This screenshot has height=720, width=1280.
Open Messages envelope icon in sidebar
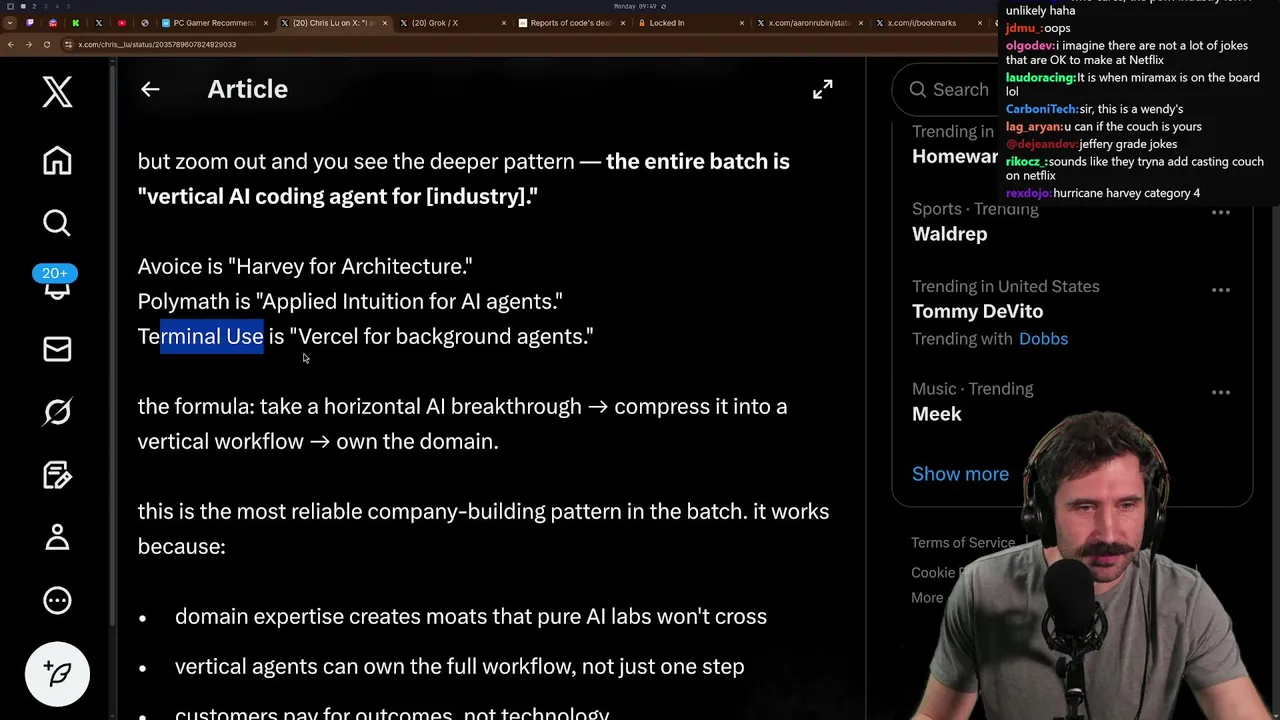[57, 349]
